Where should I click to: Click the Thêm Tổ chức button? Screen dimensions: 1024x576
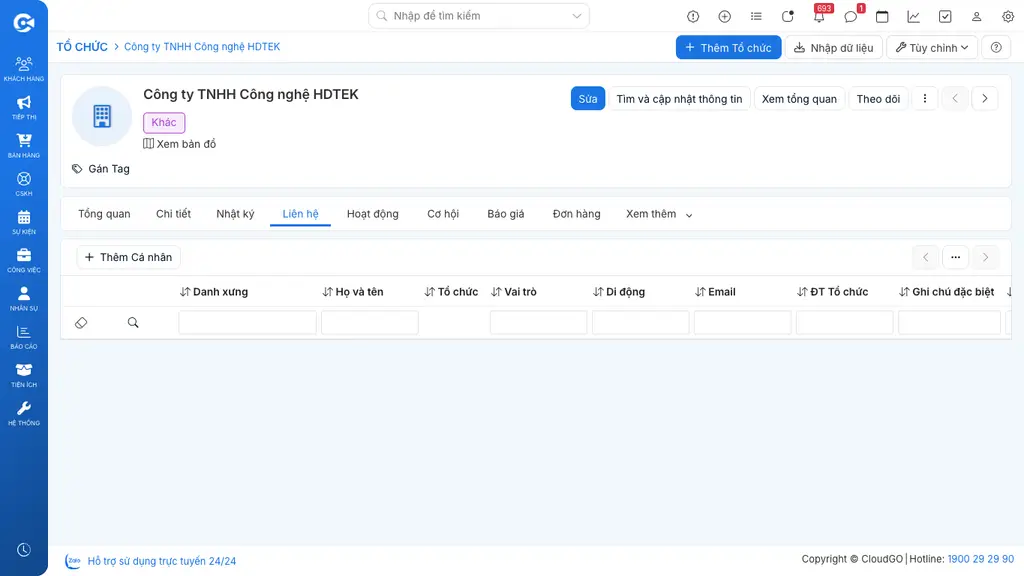tap(728, 47)
